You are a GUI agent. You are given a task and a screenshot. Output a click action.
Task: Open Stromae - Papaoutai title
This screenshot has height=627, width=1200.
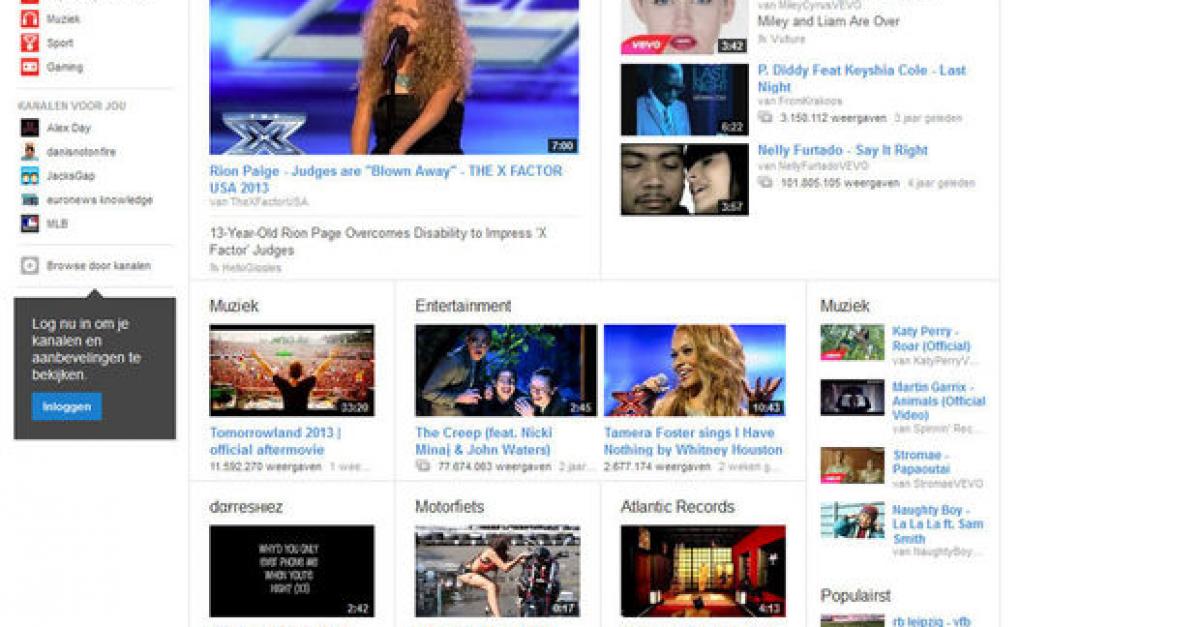[921, 462]
